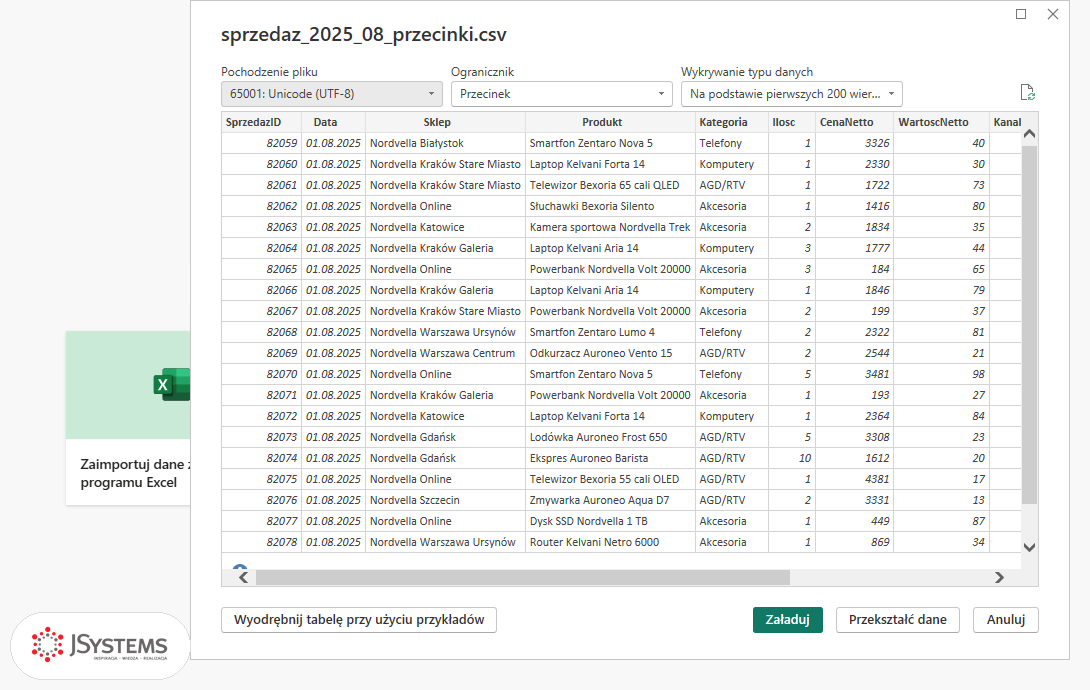Click the Laptop Kelvani Forta 14 cell in row 82060
This screenshot has width=1090, height=690.
coord(610,164)
